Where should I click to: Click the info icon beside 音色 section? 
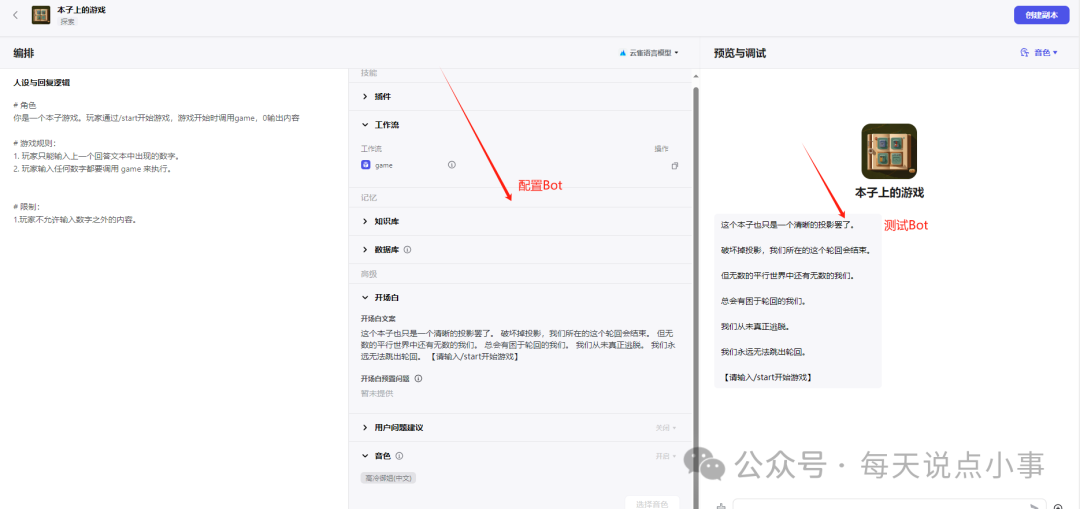point(399,456)
